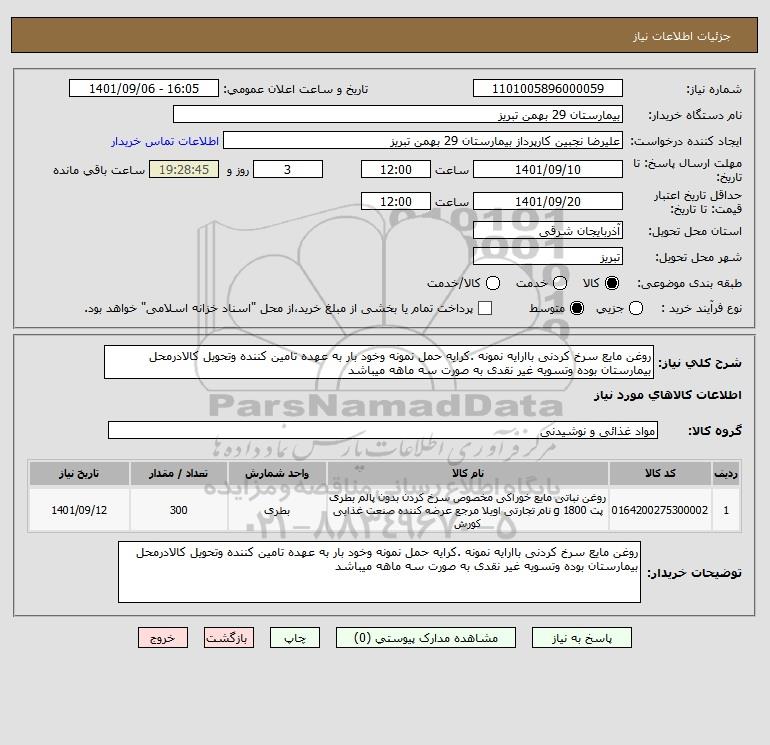The image size is (770, 745).
Task: Open اطلاعات تماس خریدار link
Action: pyautogui.click(x=165, y=141)
